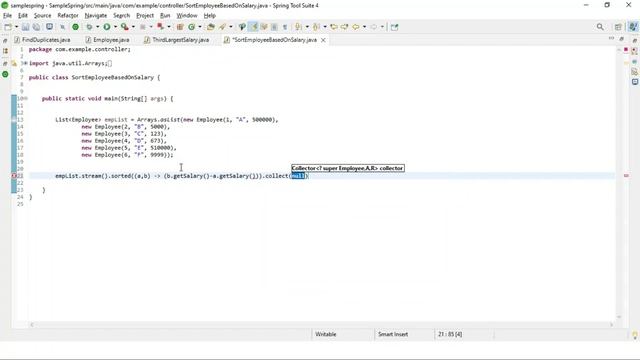The image size is (640, 360).
Task: Click the green Run button icon
Action: pyautogui.click(x=107, y=27)
